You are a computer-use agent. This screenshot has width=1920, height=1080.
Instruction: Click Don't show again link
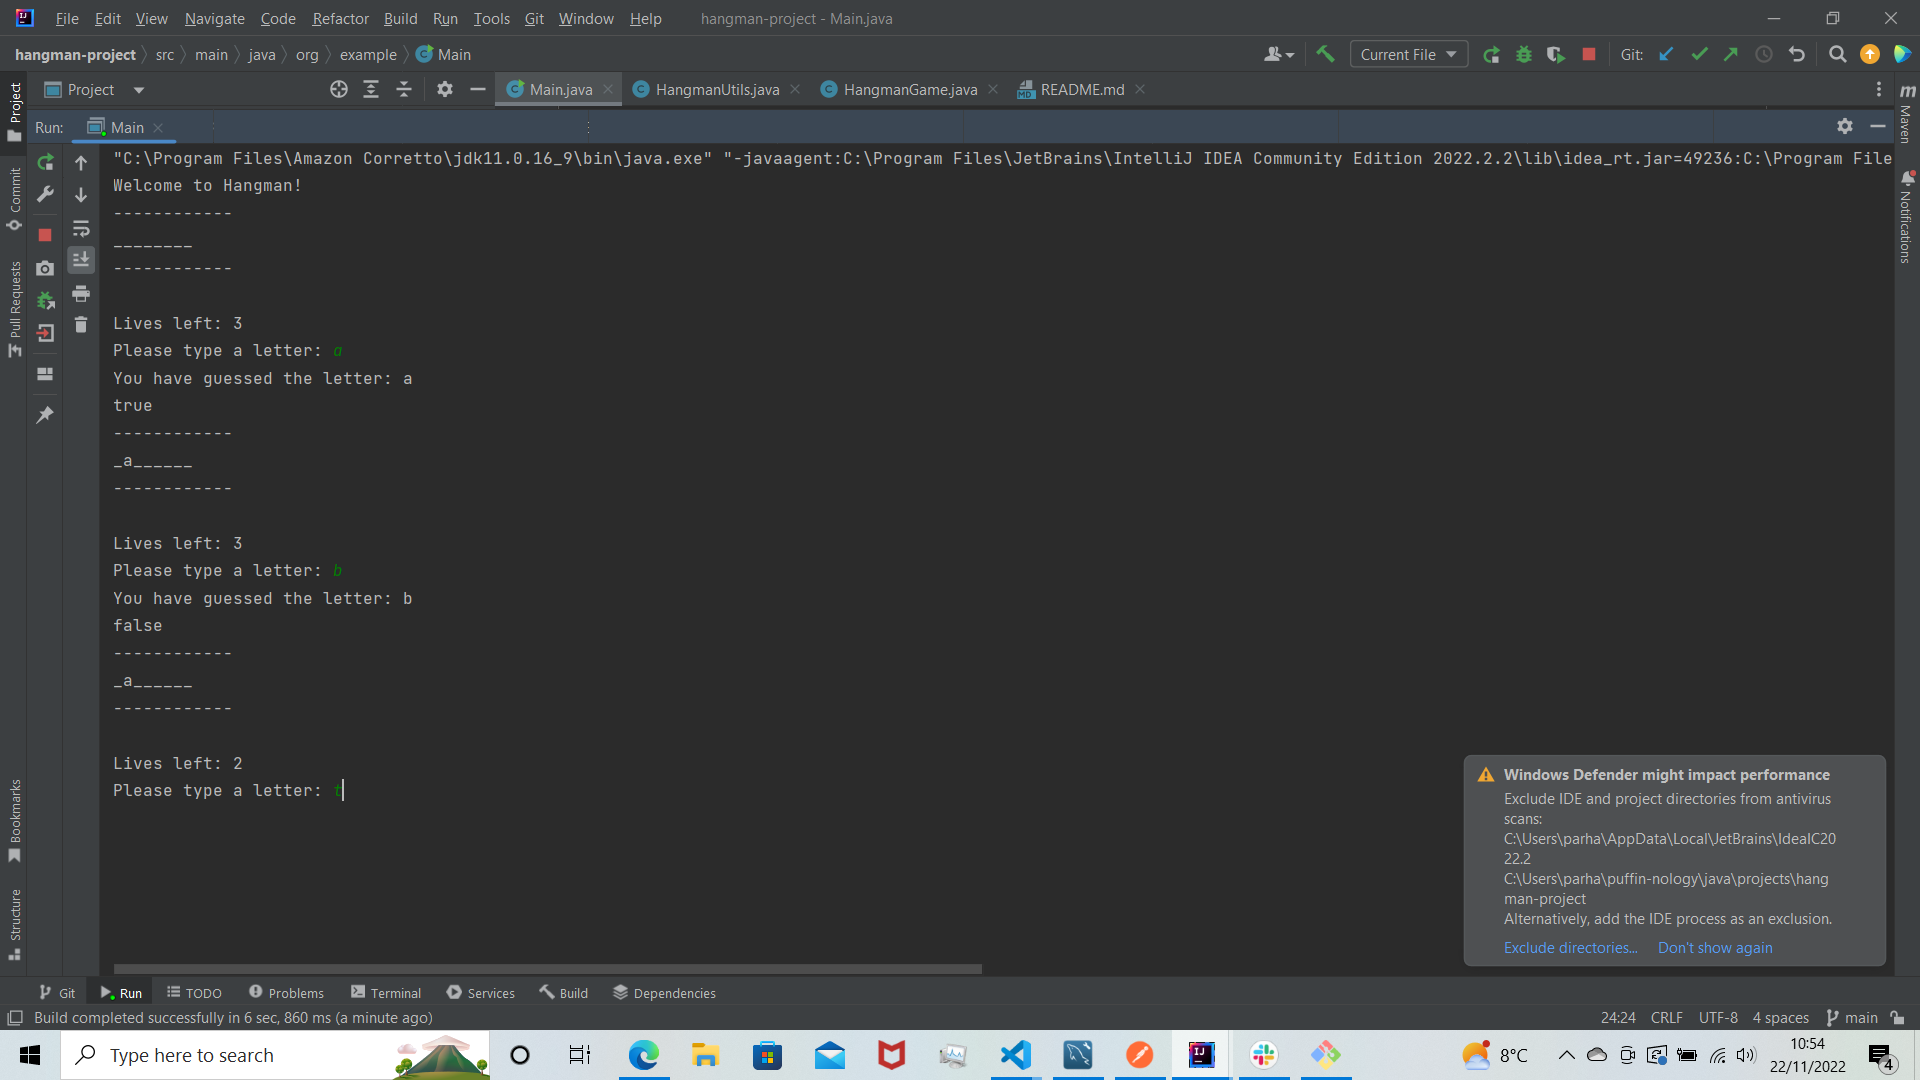[1715, 948]
